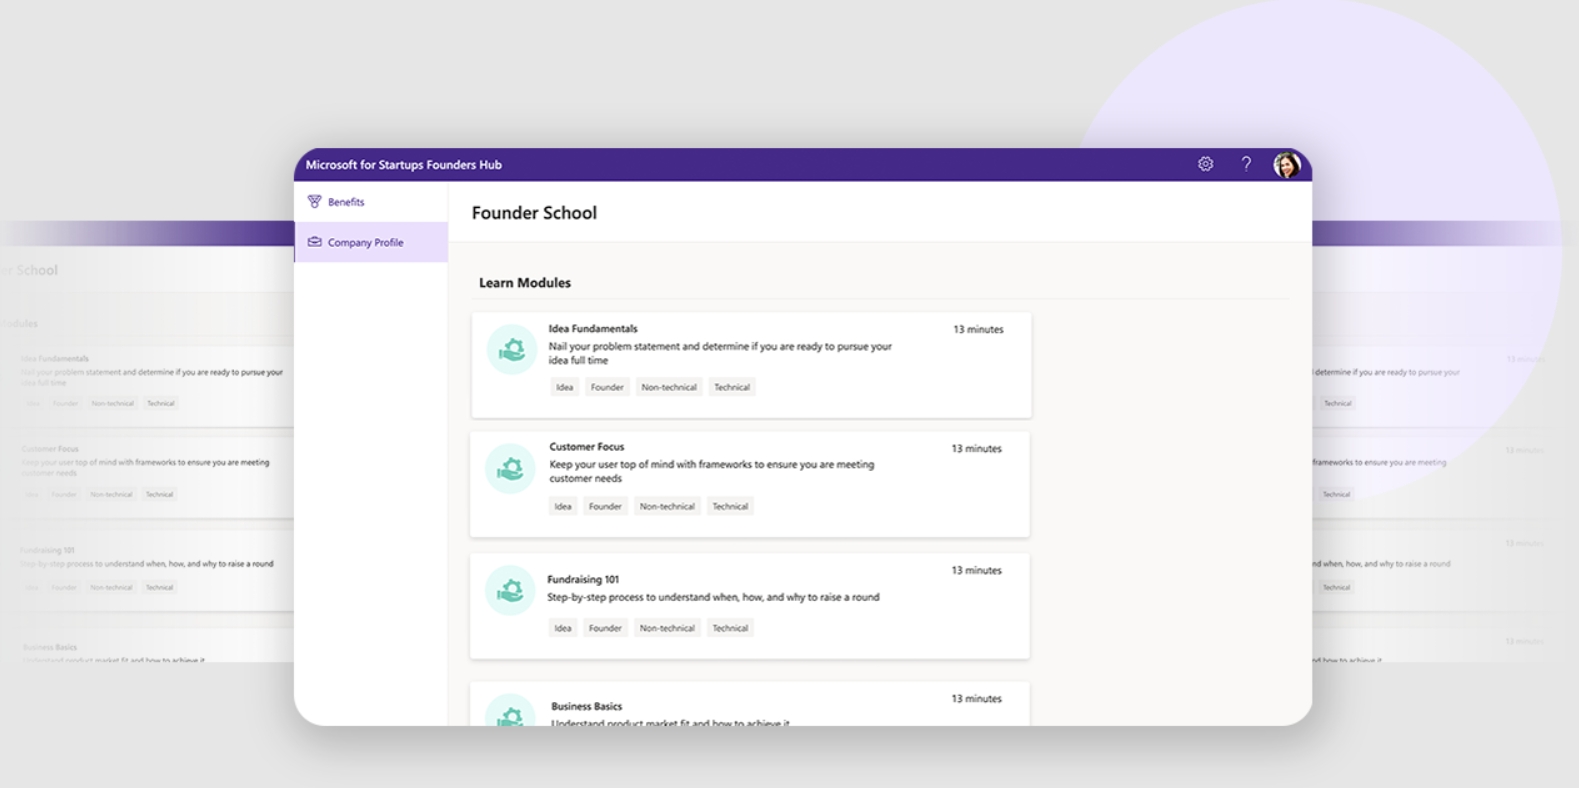Screen dimensions: 1579x788
Task: Open Customer Focus module title
Action: (x=586, y=446)
